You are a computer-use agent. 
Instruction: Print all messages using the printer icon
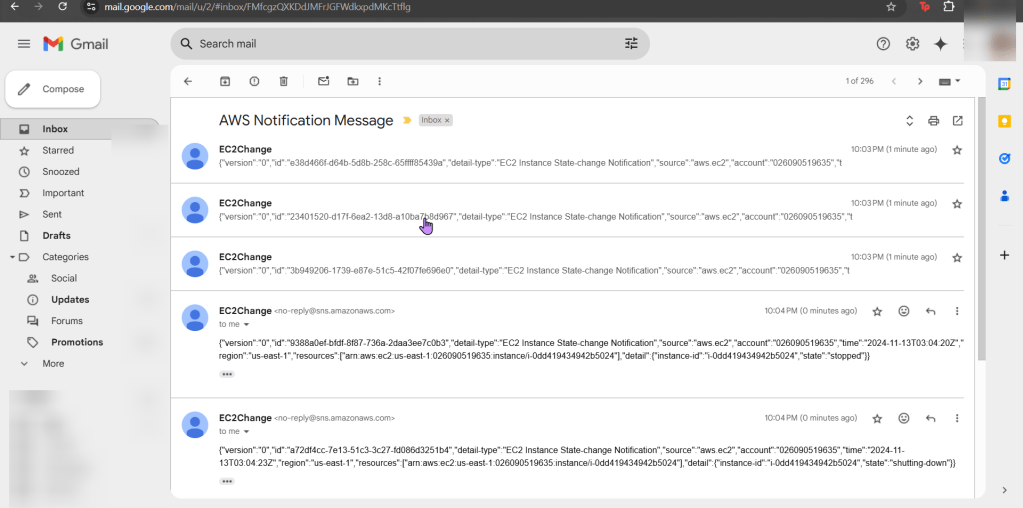[933, 121]
